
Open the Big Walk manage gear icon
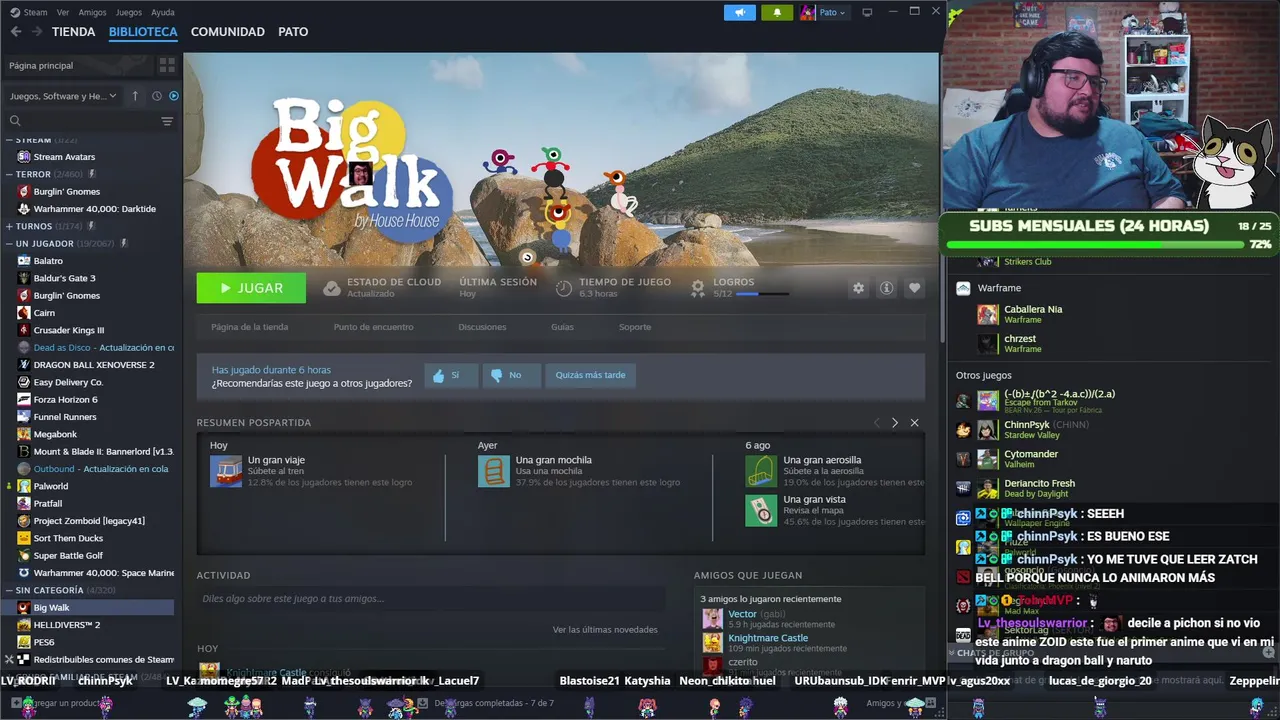coord(858,288)
